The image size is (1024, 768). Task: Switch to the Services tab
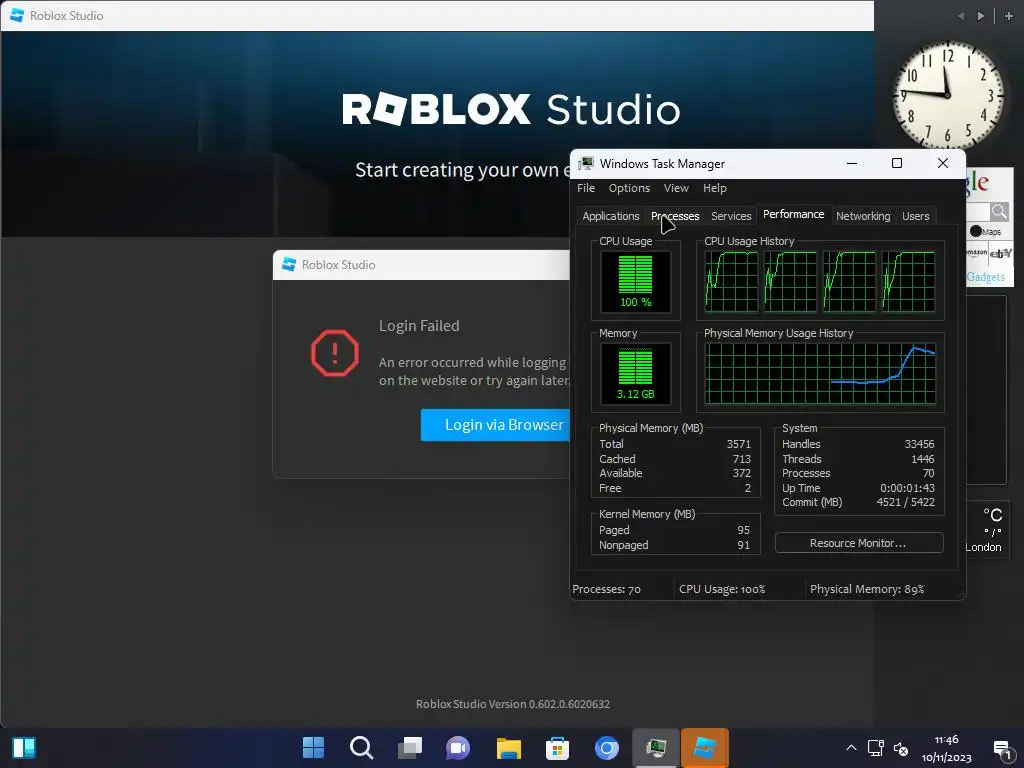(731, 216)
